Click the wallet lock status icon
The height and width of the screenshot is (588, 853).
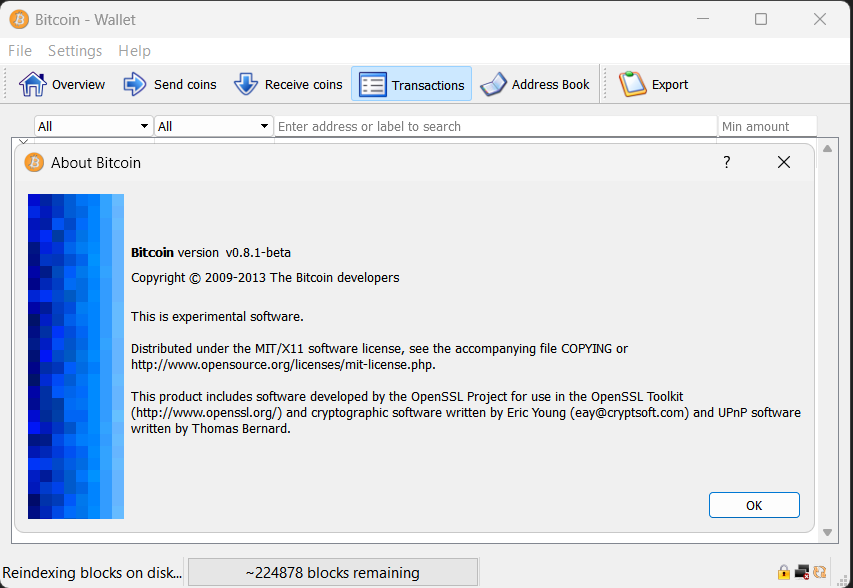[x=783, y=572]
